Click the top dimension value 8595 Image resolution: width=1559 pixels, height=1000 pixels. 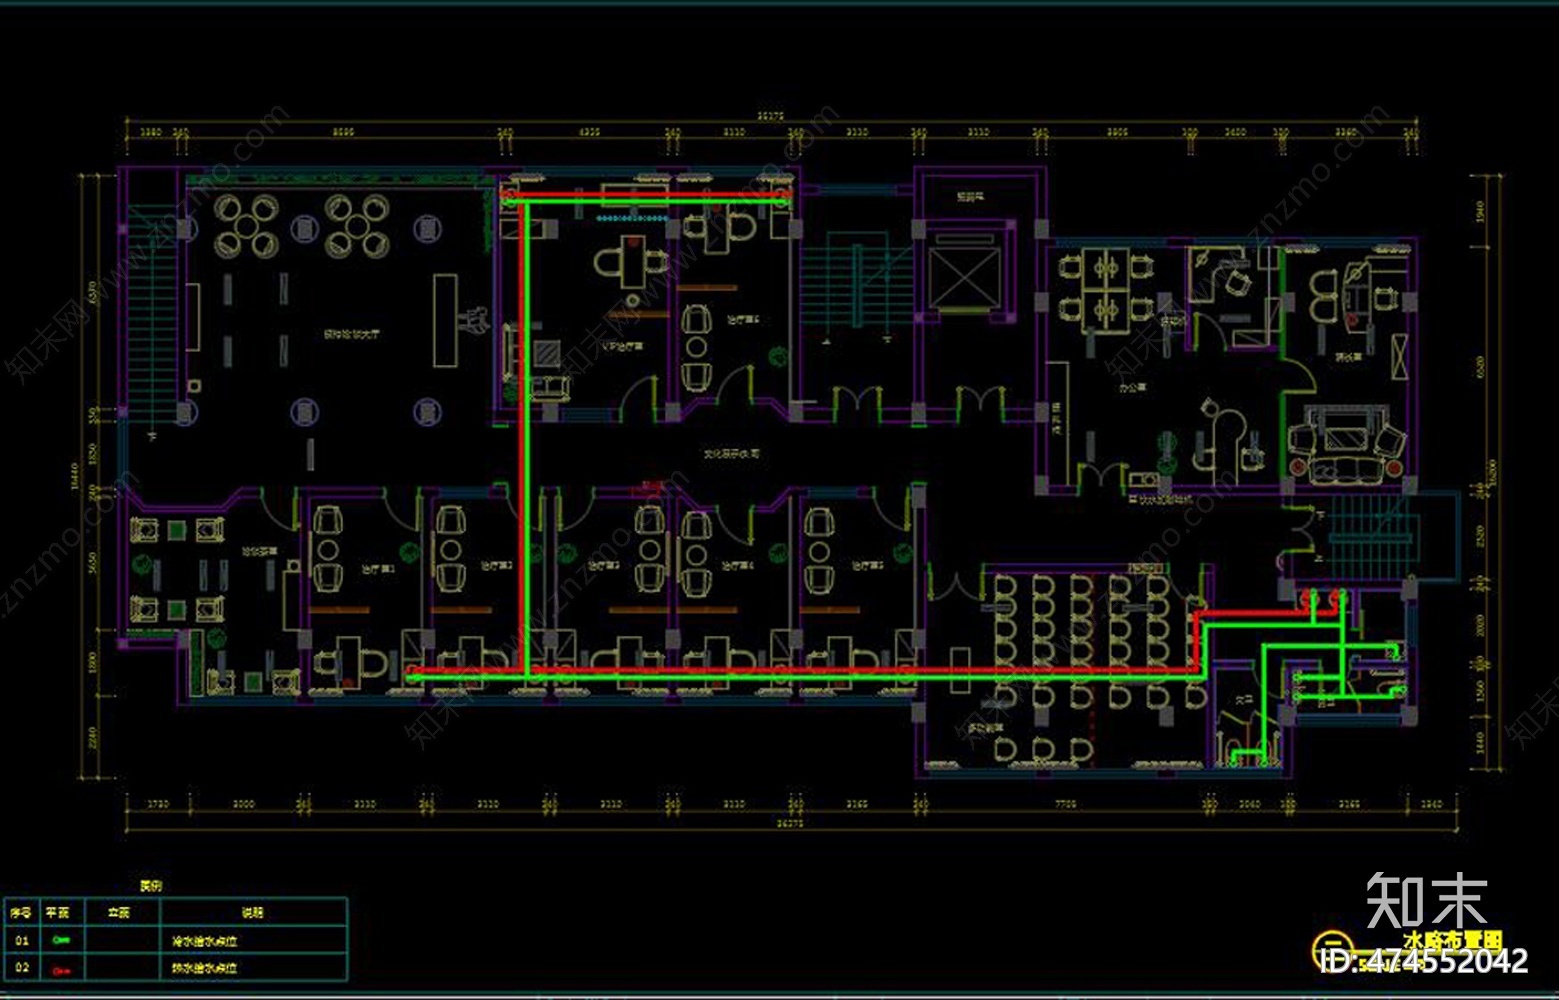343,131
